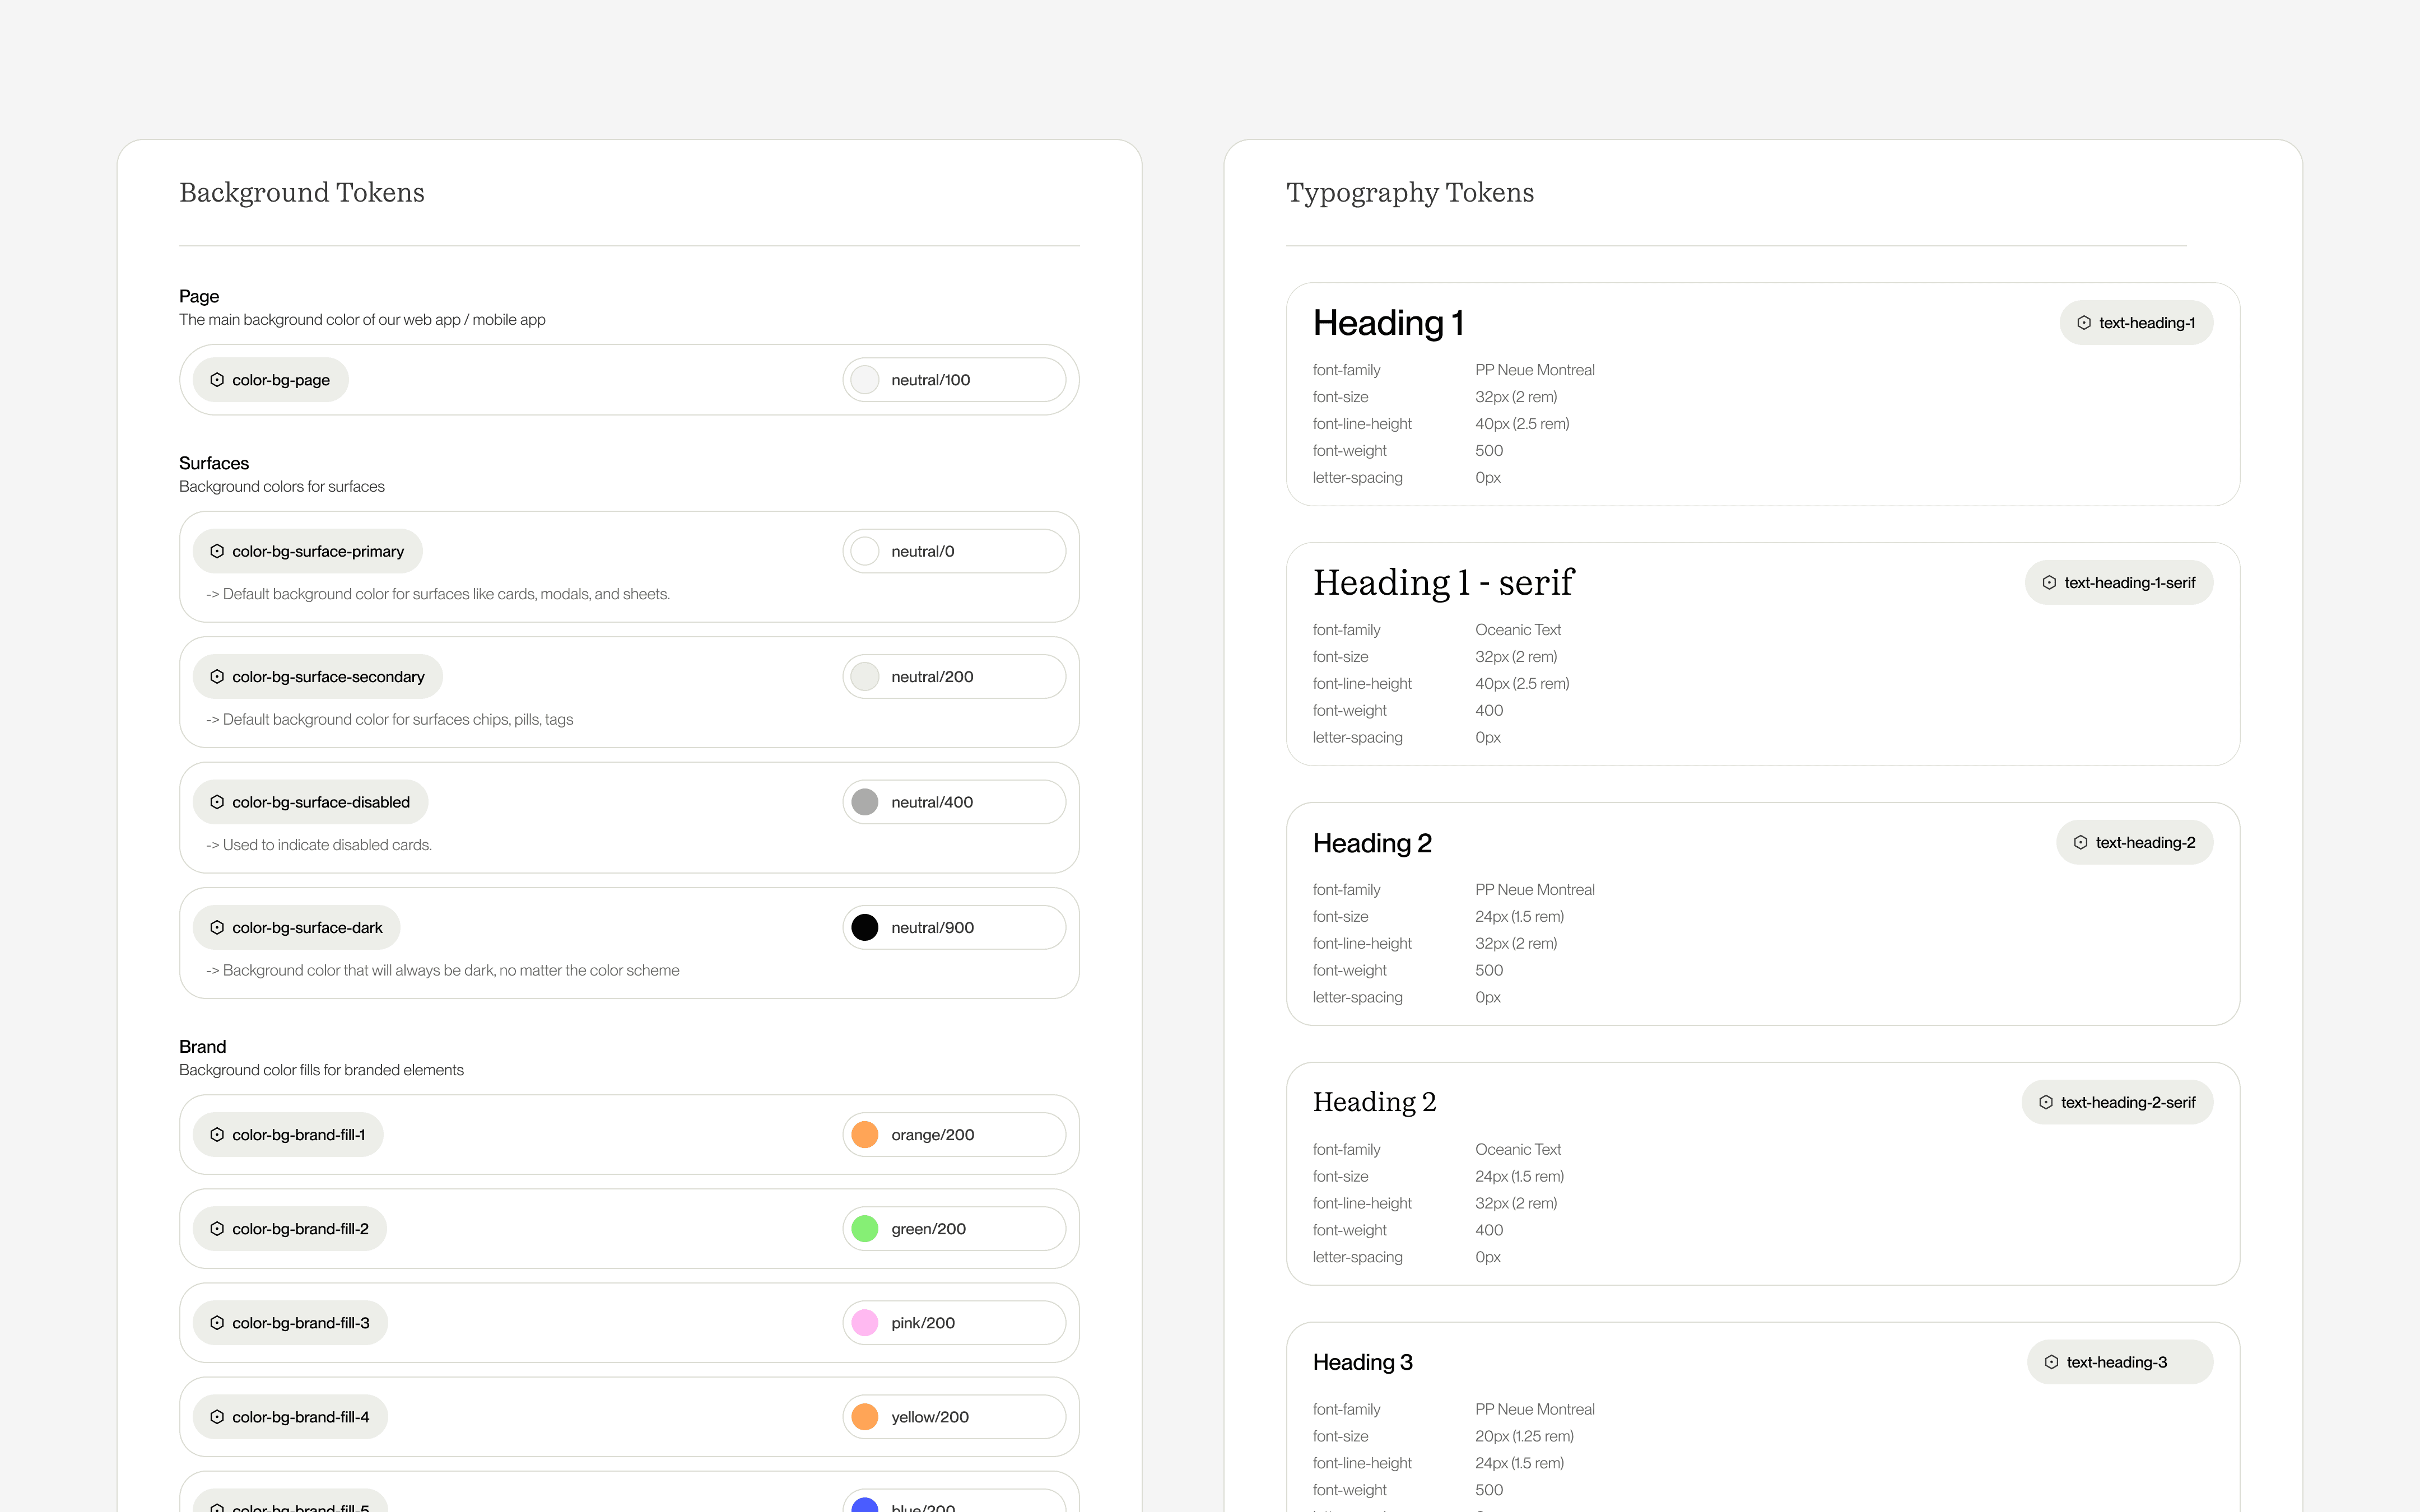
Task: Click the hexagon icon in text-heading-1 chip
Action: (x=2084, y=323)
